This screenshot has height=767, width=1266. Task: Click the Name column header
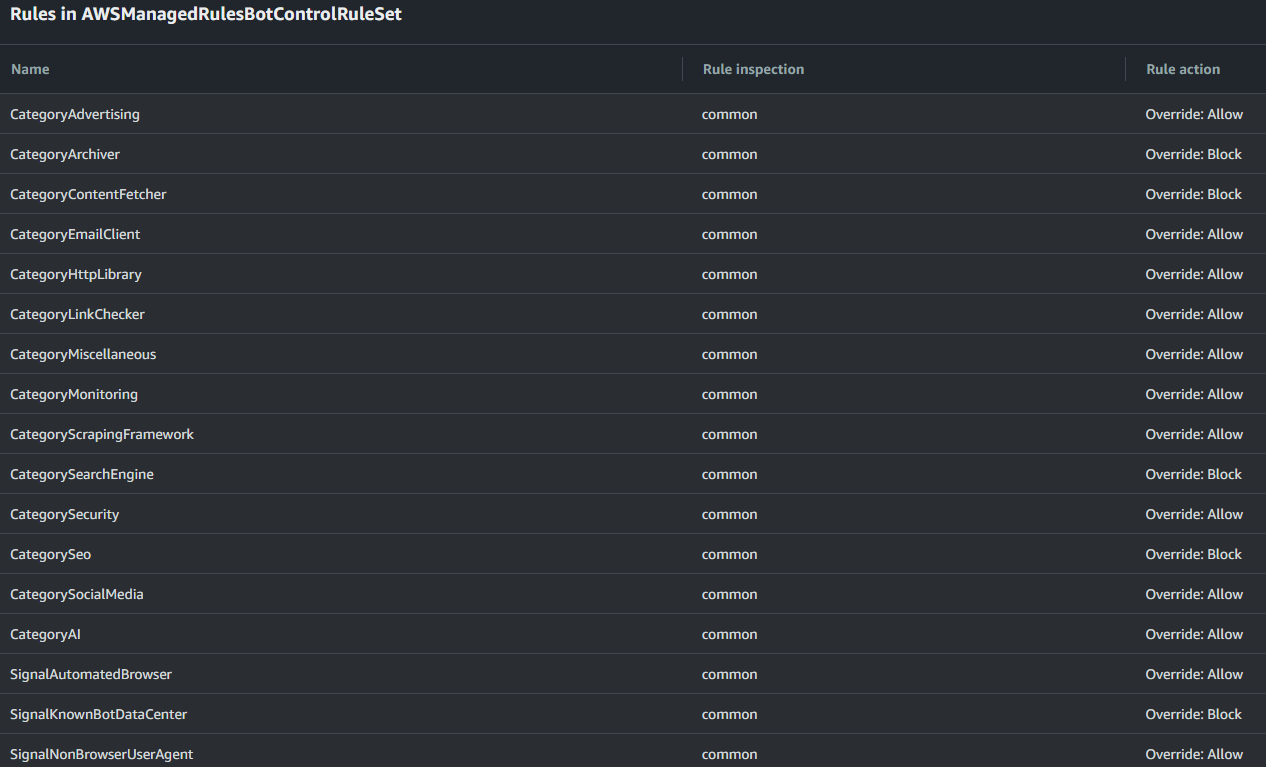(30, 69)
